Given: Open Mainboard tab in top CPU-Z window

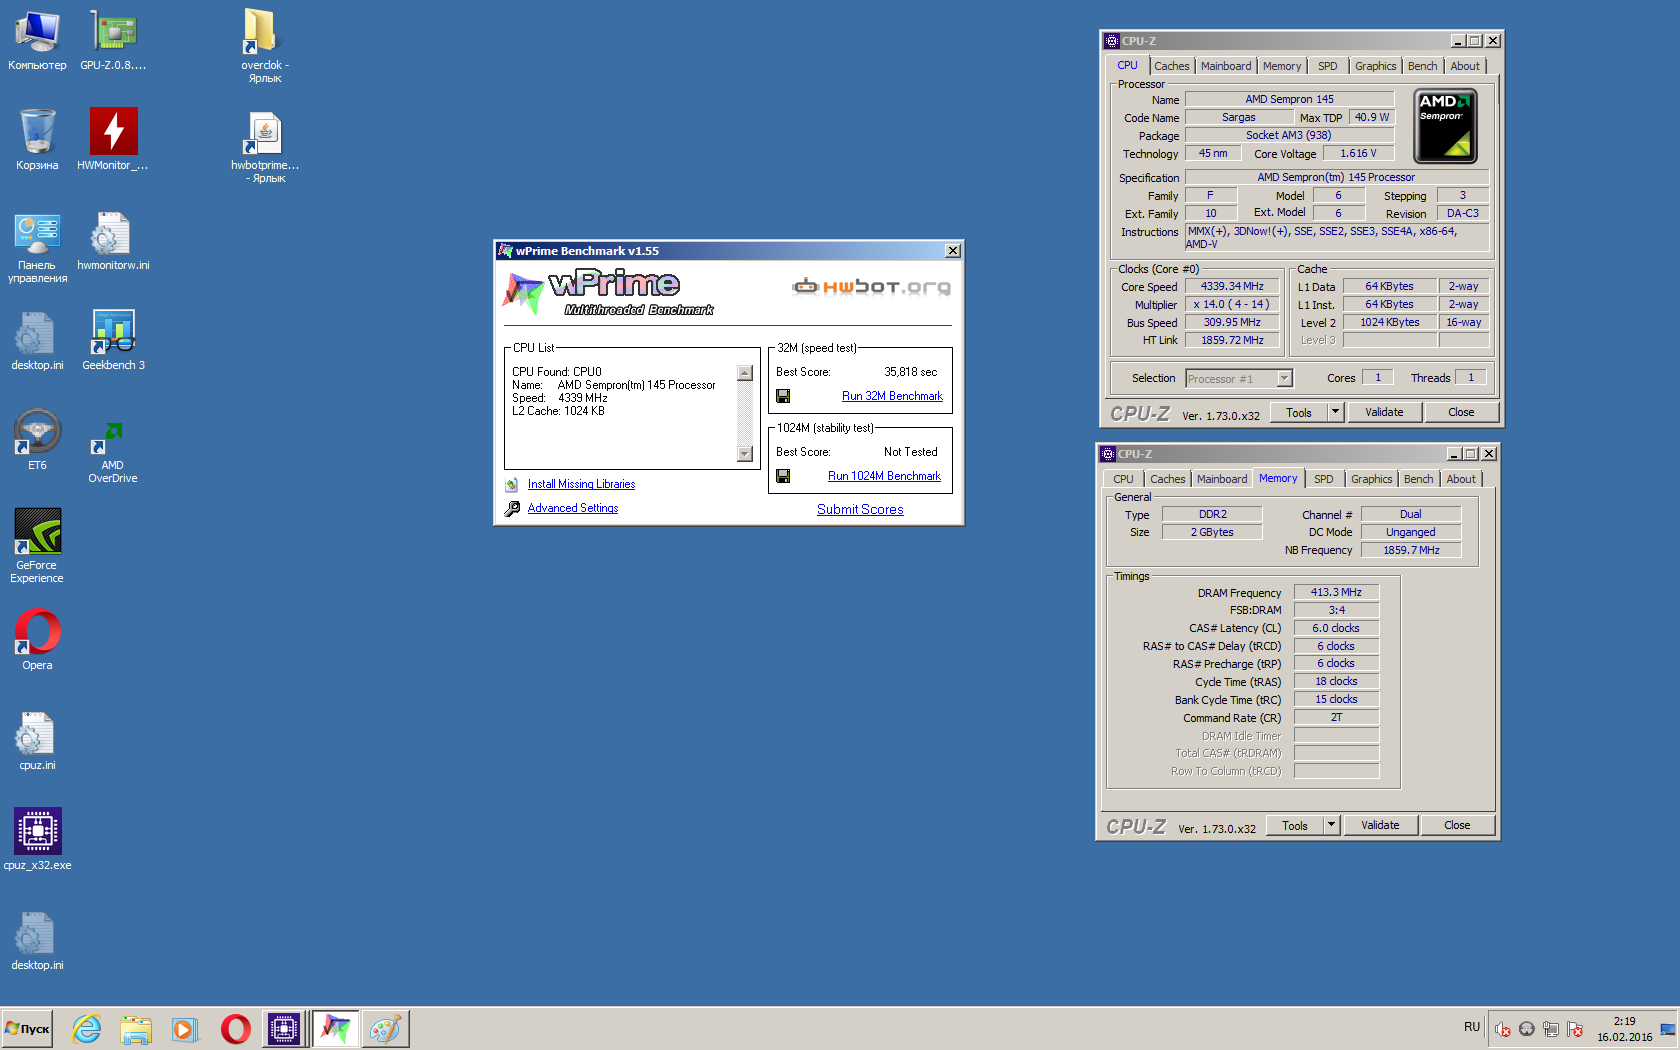Looking at the screenshot, I should pyautogui.click(x=1226, y=66).
